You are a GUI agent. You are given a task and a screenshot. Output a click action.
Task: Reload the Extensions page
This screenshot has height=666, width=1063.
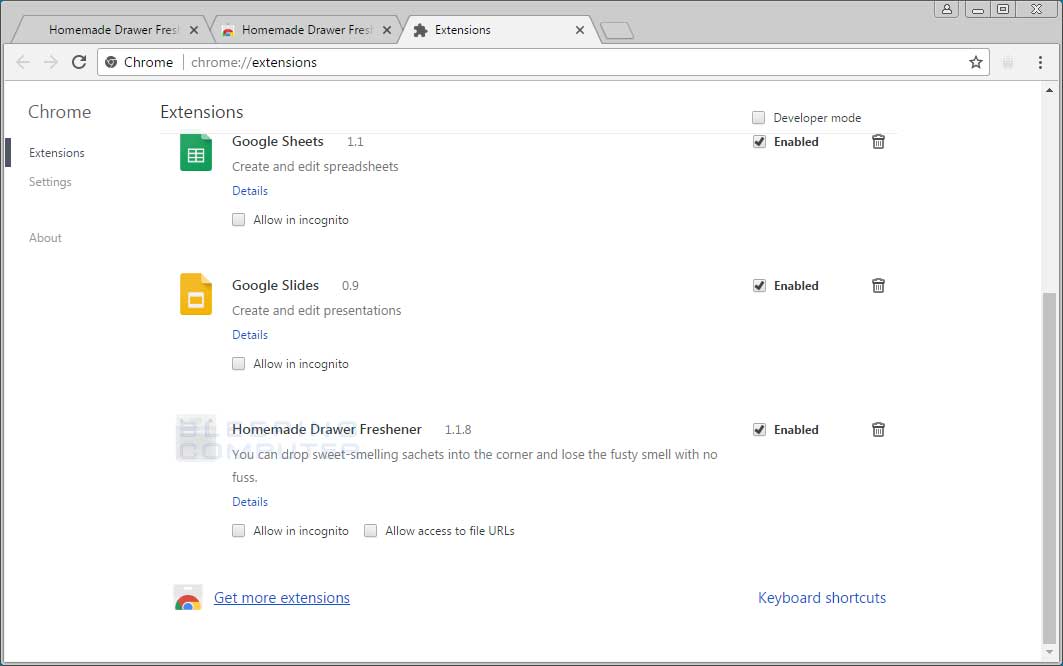click(x=79, y=62)
